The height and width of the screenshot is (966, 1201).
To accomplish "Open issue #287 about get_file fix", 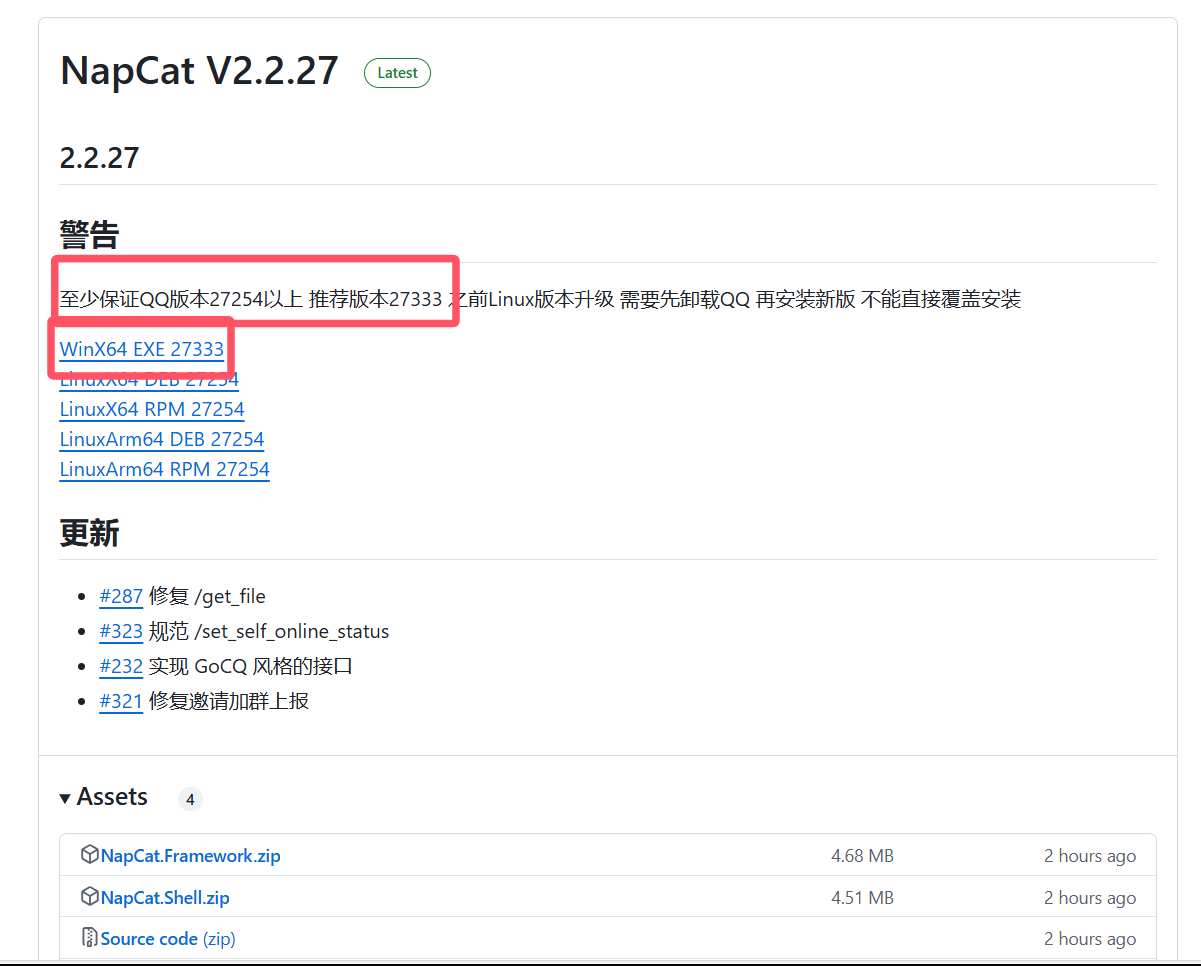I will tap(121, 596).
